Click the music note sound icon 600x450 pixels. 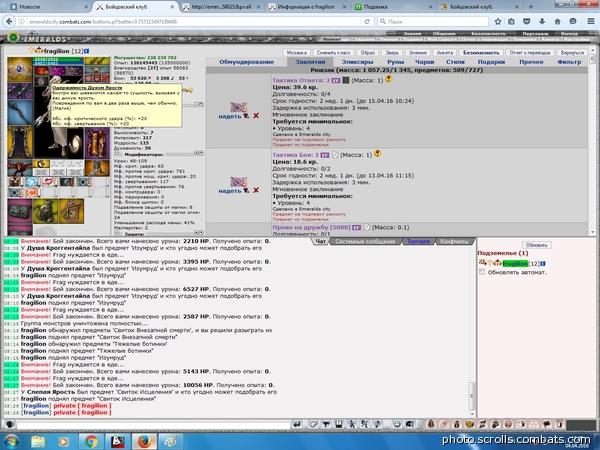point(378,424)
